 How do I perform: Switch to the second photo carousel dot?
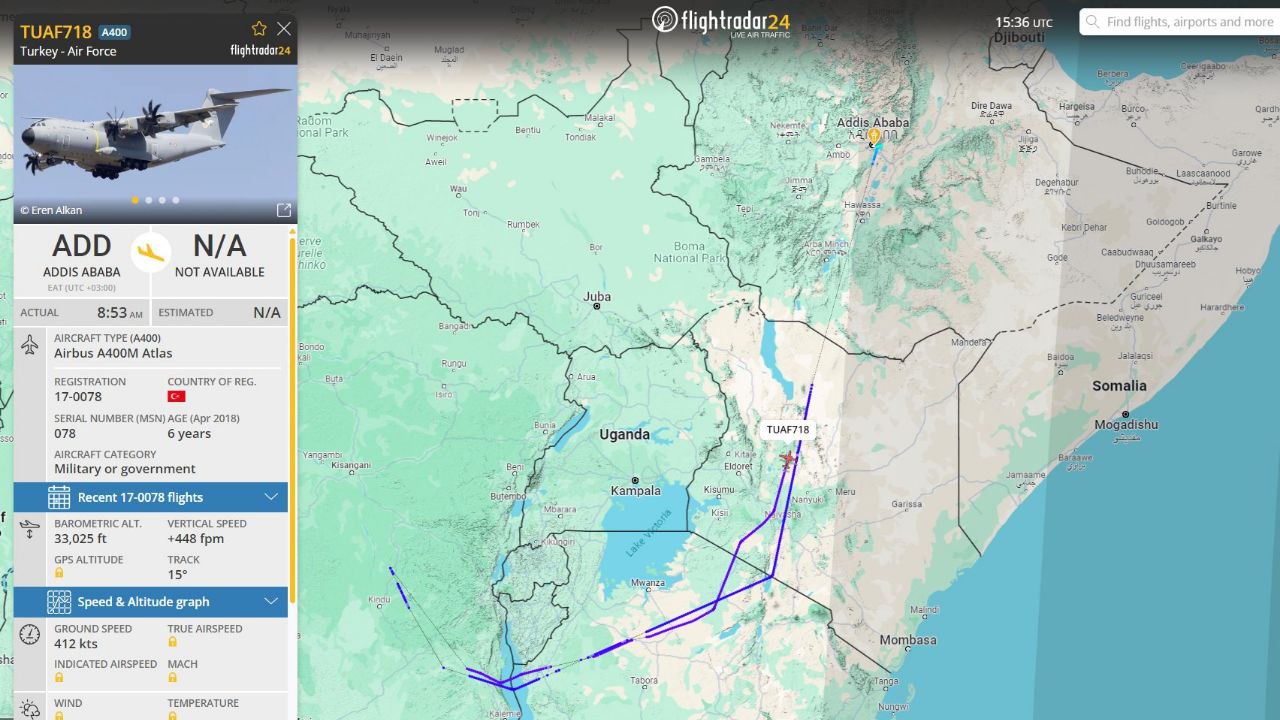click(149, 200)
